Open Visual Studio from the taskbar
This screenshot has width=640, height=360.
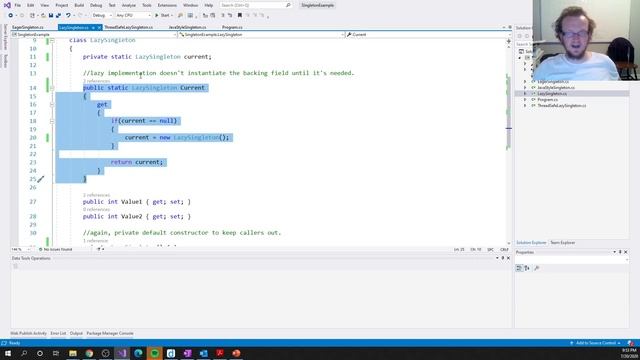pos(122,353)
